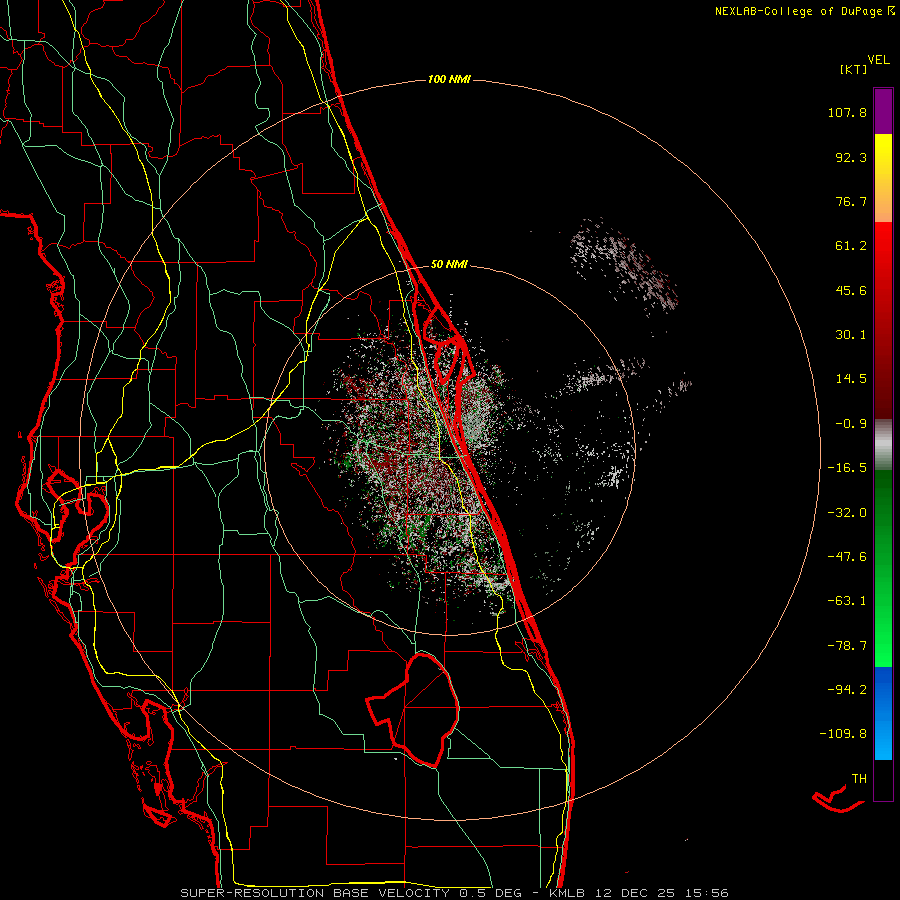Screen dimensions: 900x900
Task: Click the 14.5 velocity scale value
Action: pyautogui.click(x=851, y=379)
